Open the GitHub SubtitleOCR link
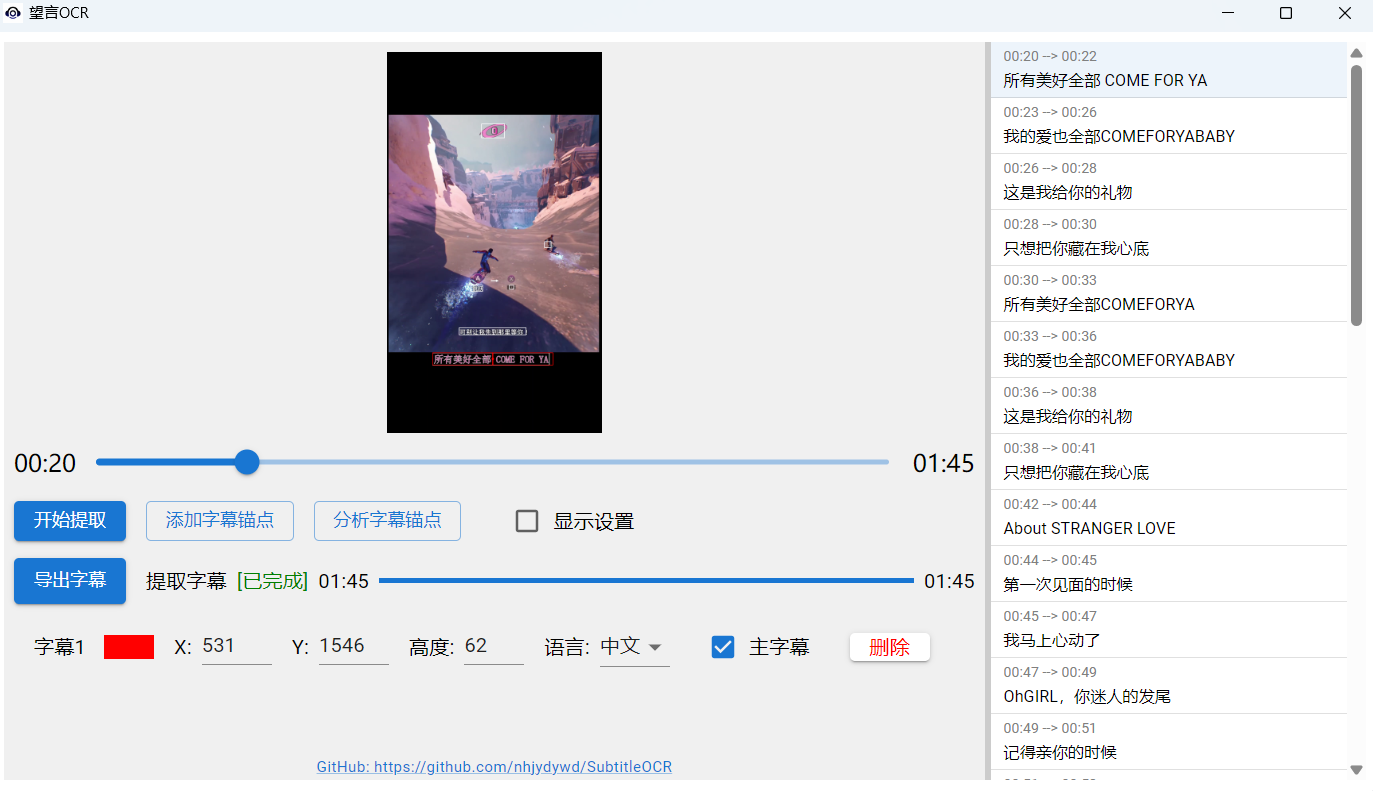 click(494, 767)
